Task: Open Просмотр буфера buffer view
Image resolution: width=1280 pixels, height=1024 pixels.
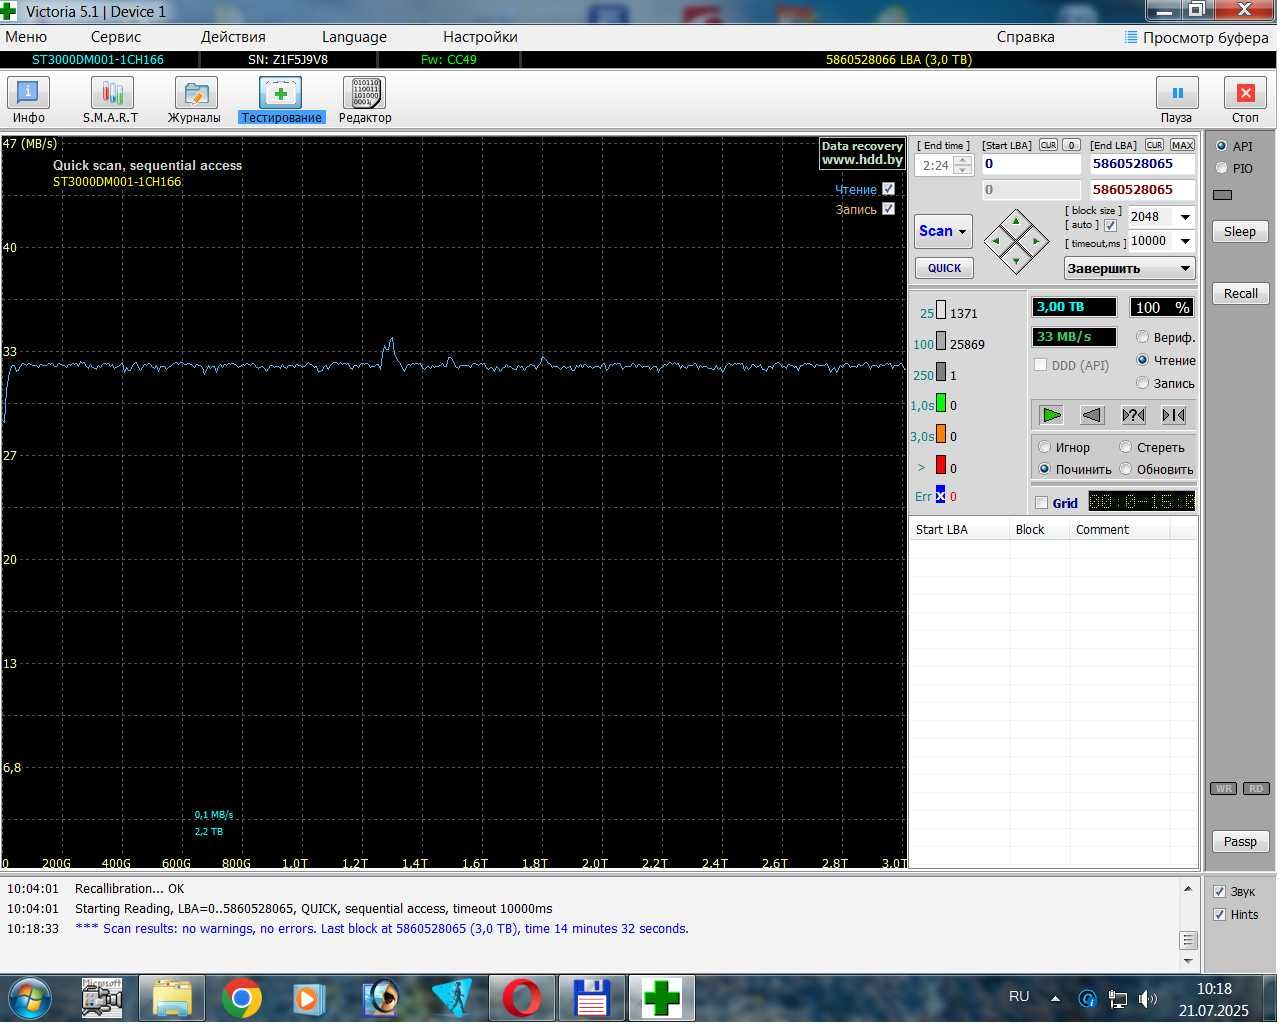Action: [1197, 37]
